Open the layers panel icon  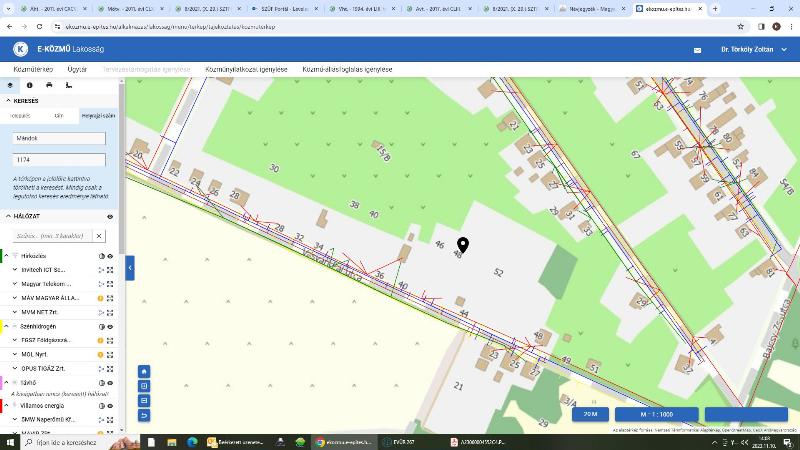pos(9,85)
